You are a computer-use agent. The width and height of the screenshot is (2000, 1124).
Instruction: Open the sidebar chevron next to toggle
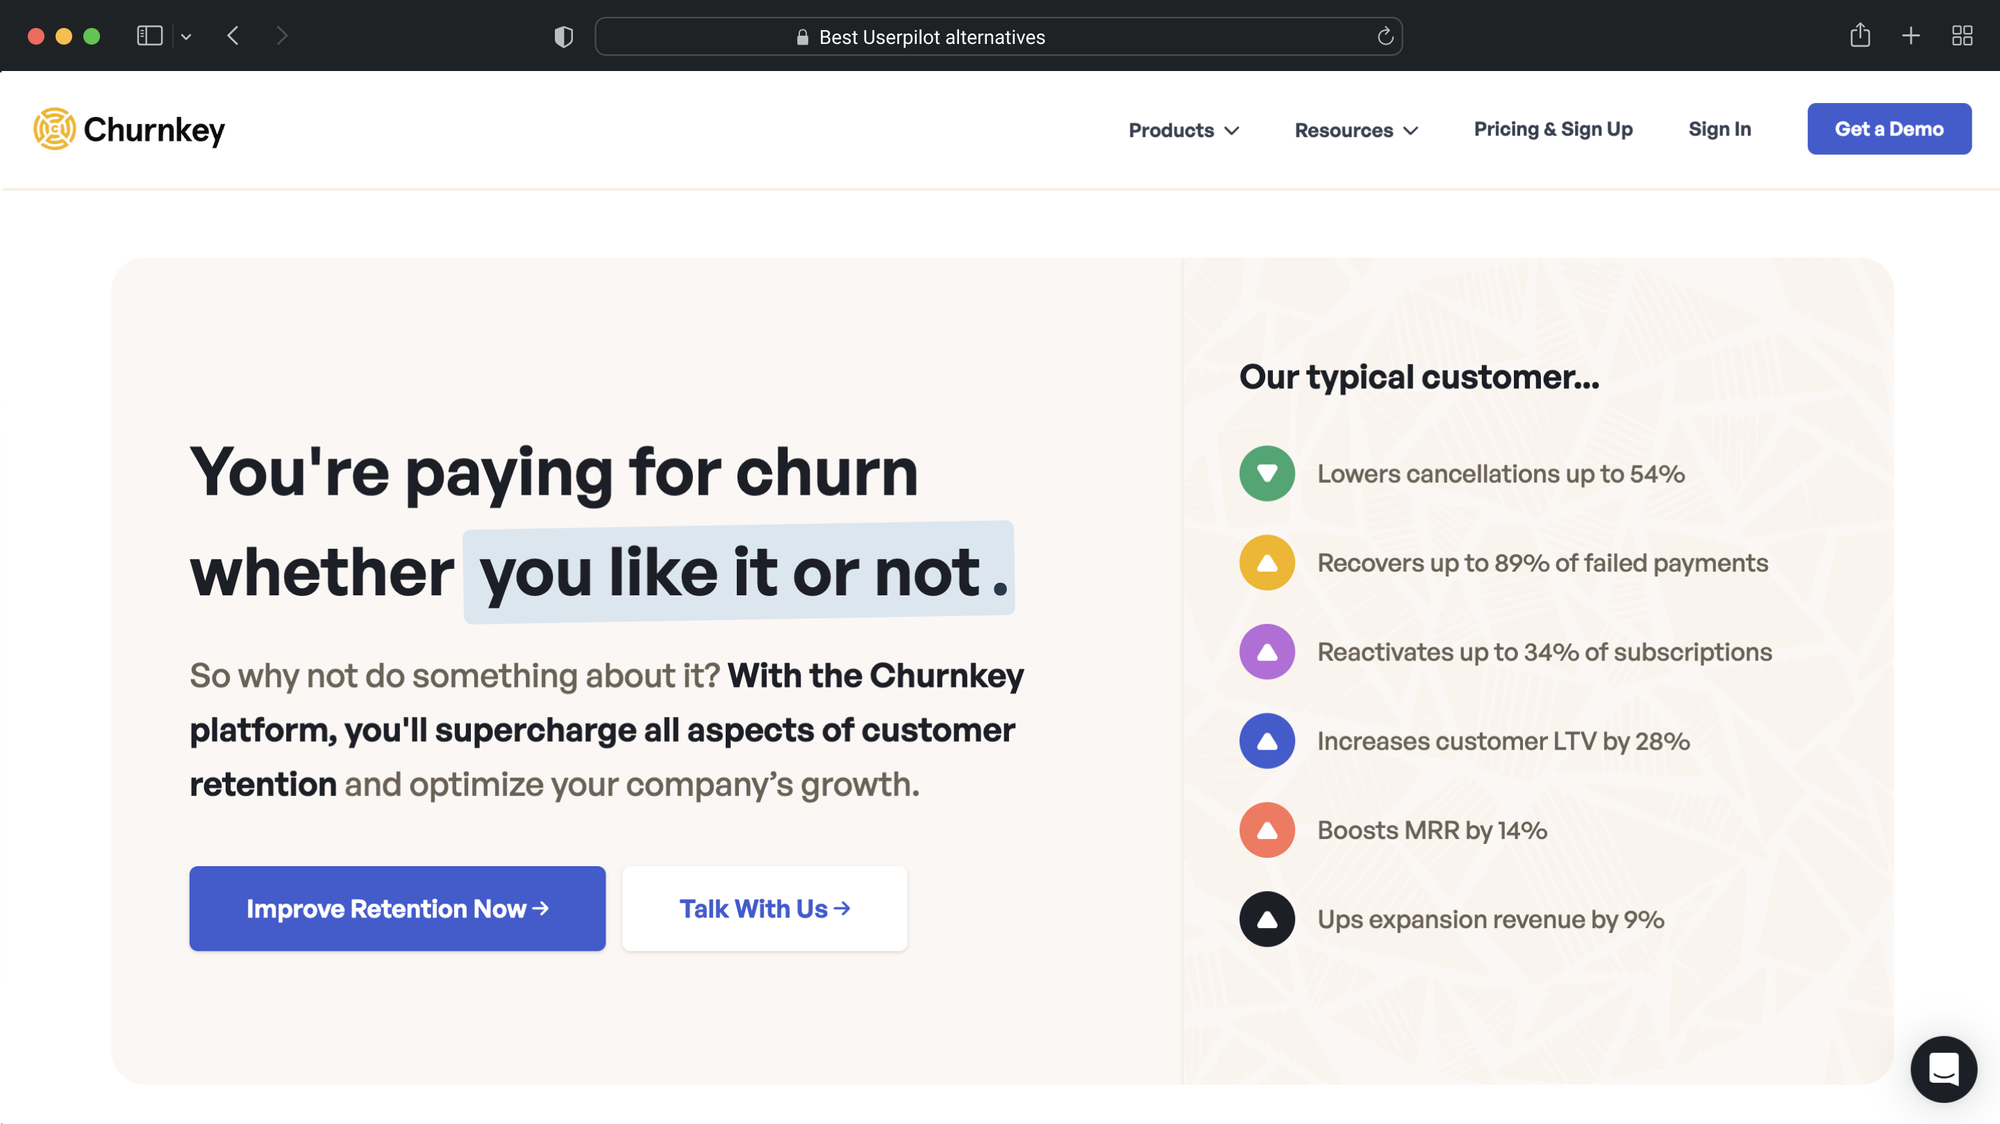coord(185,35)
